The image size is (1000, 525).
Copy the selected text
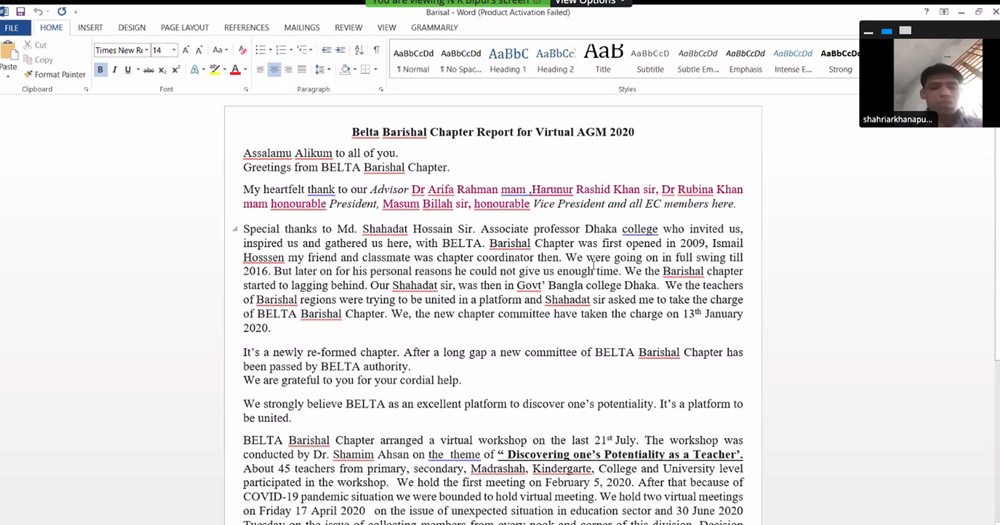pos(38,59)
